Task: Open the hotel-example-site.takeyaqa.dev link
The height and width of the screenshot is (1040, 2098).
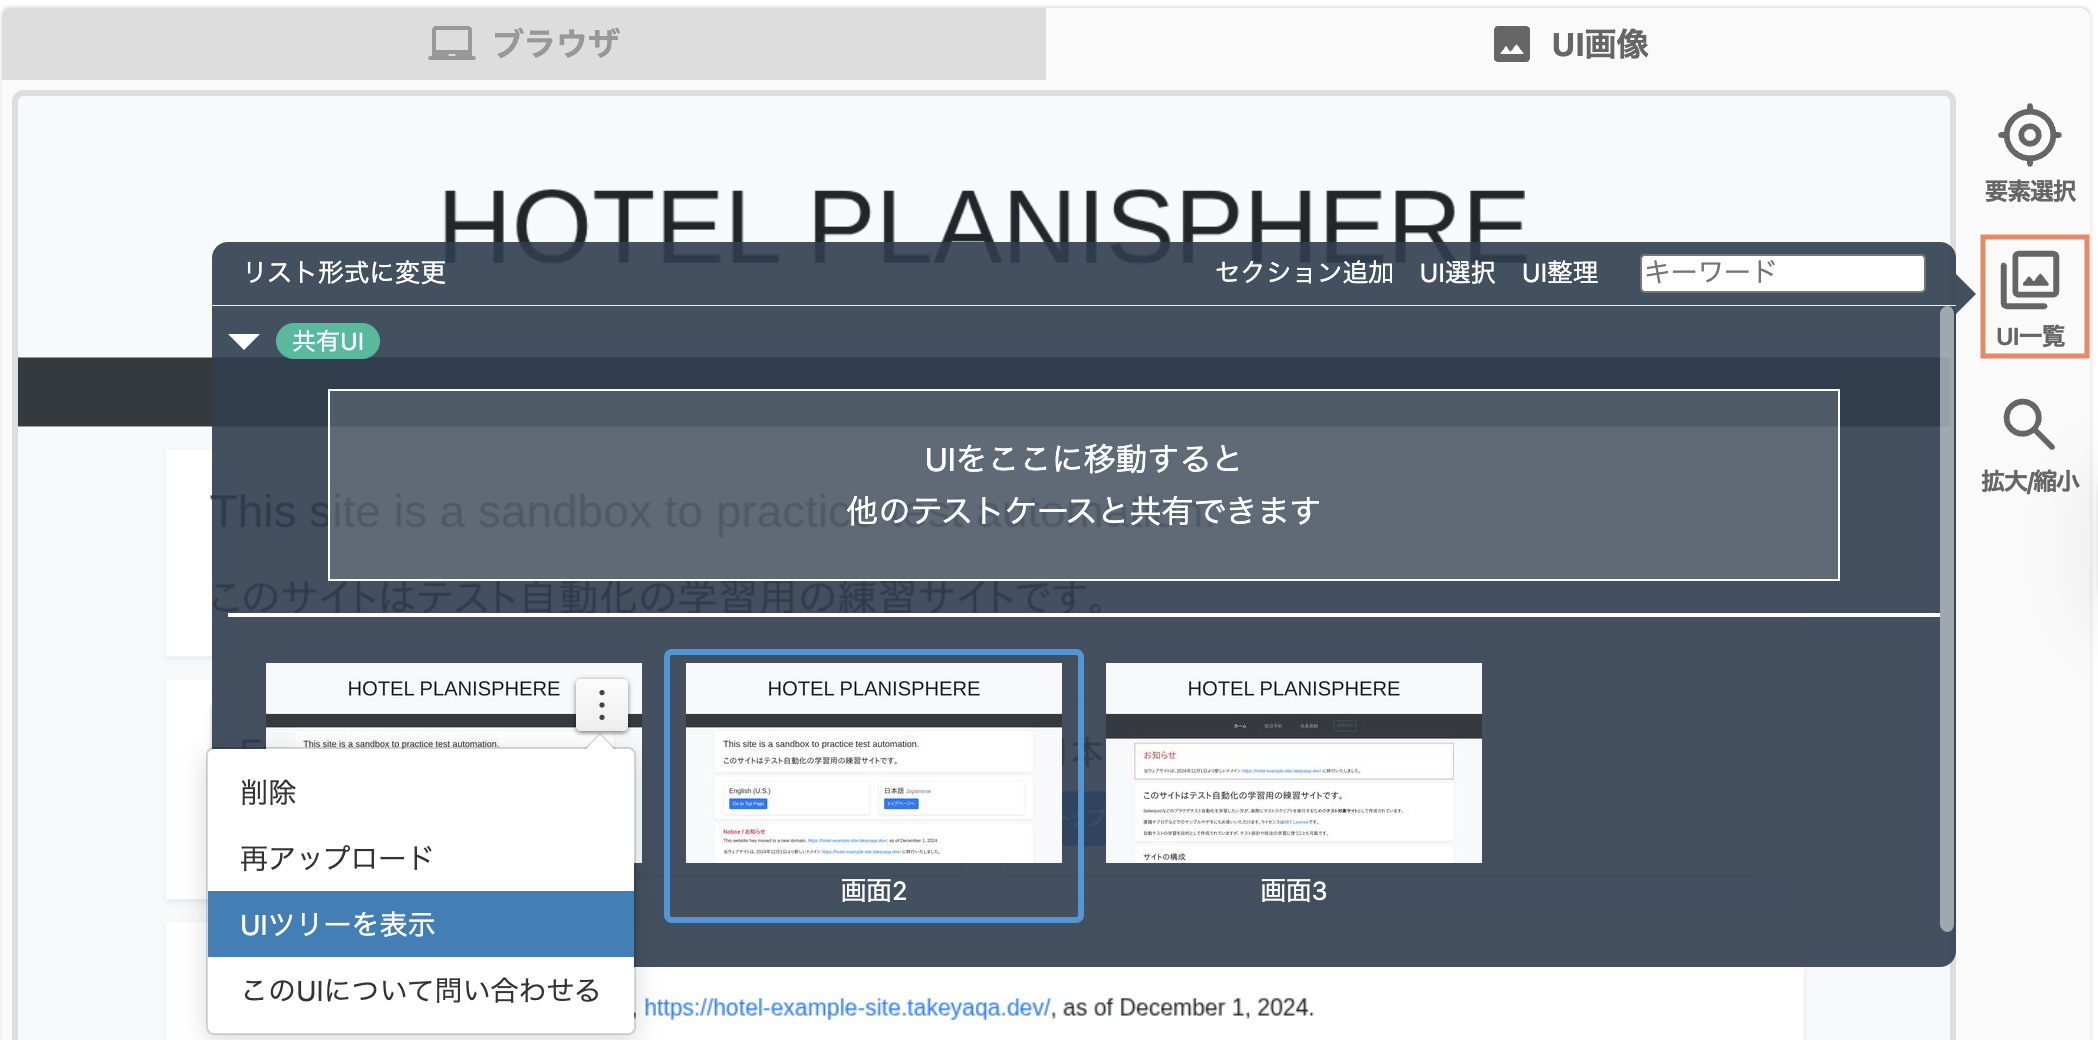Action: [847, 1007]
